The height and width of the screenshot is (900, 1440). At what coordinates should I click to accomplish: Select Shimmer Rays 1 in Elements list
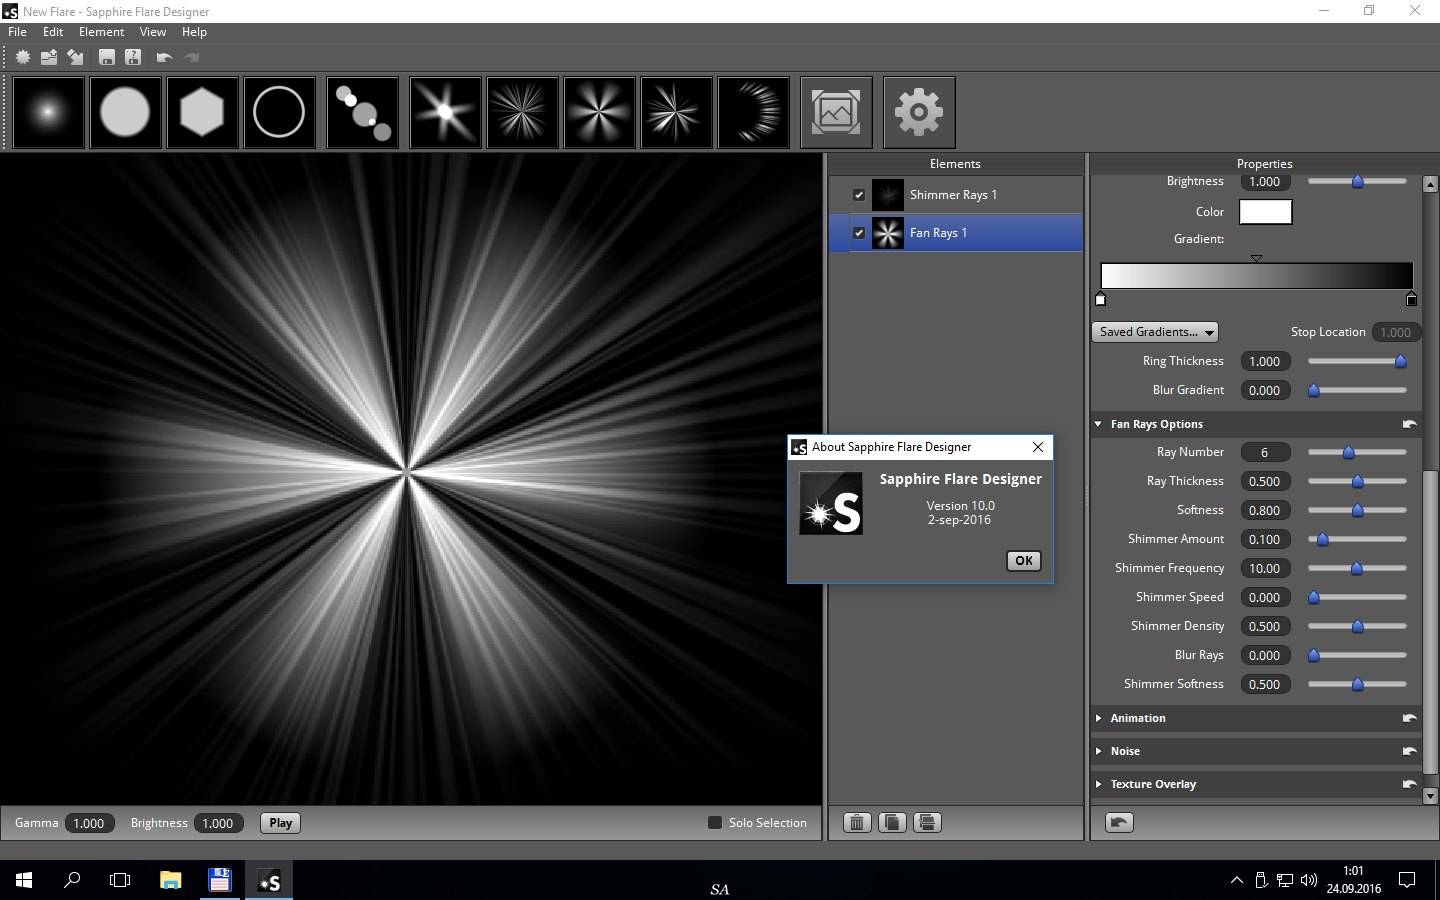[965, 195]
